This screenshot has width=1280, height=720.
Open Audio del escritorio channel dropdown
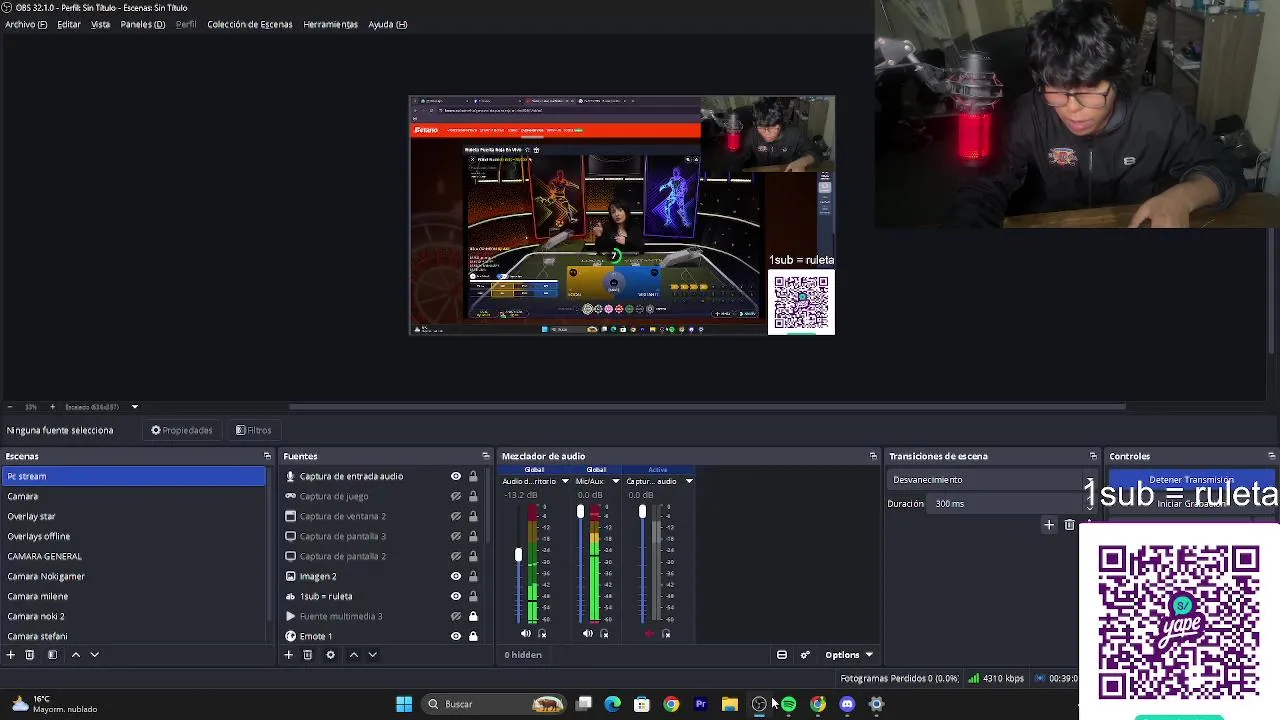click(x=565, y=481)
